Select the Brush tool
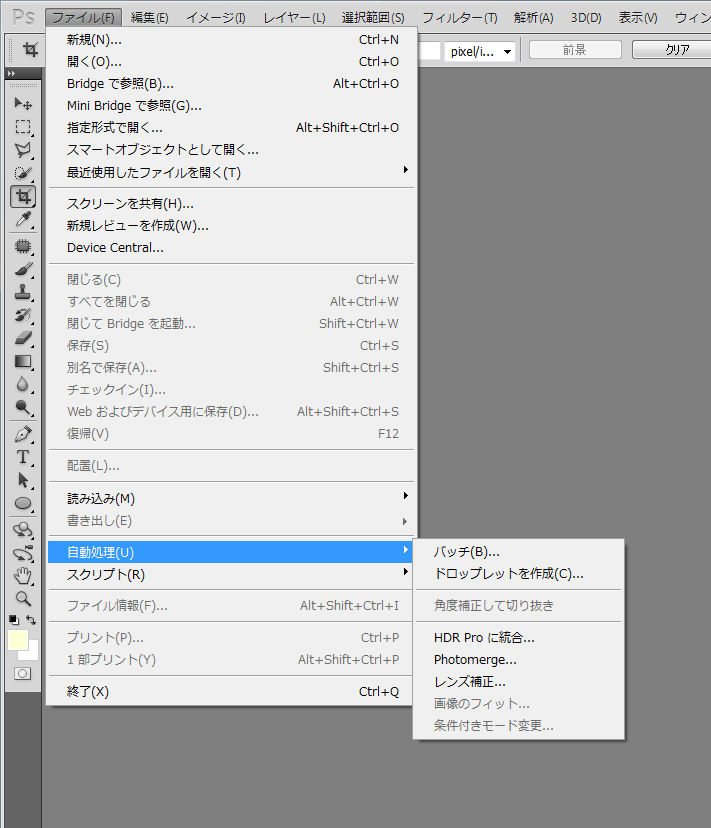Image resolution: width=711 pixels, height=828 pixels. (x=23, y=269)
